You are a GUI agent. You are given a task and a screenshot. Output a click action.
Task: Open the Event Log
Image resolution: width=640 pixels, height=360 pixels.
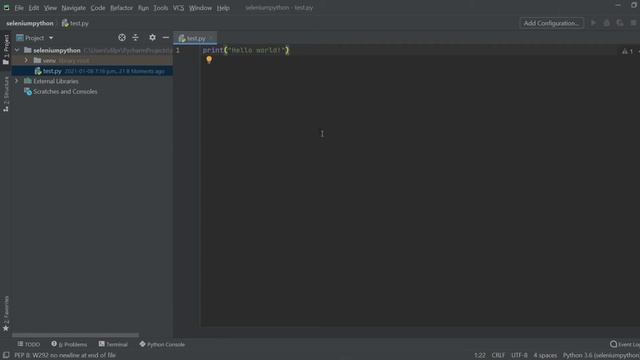[x=624, y=344]
